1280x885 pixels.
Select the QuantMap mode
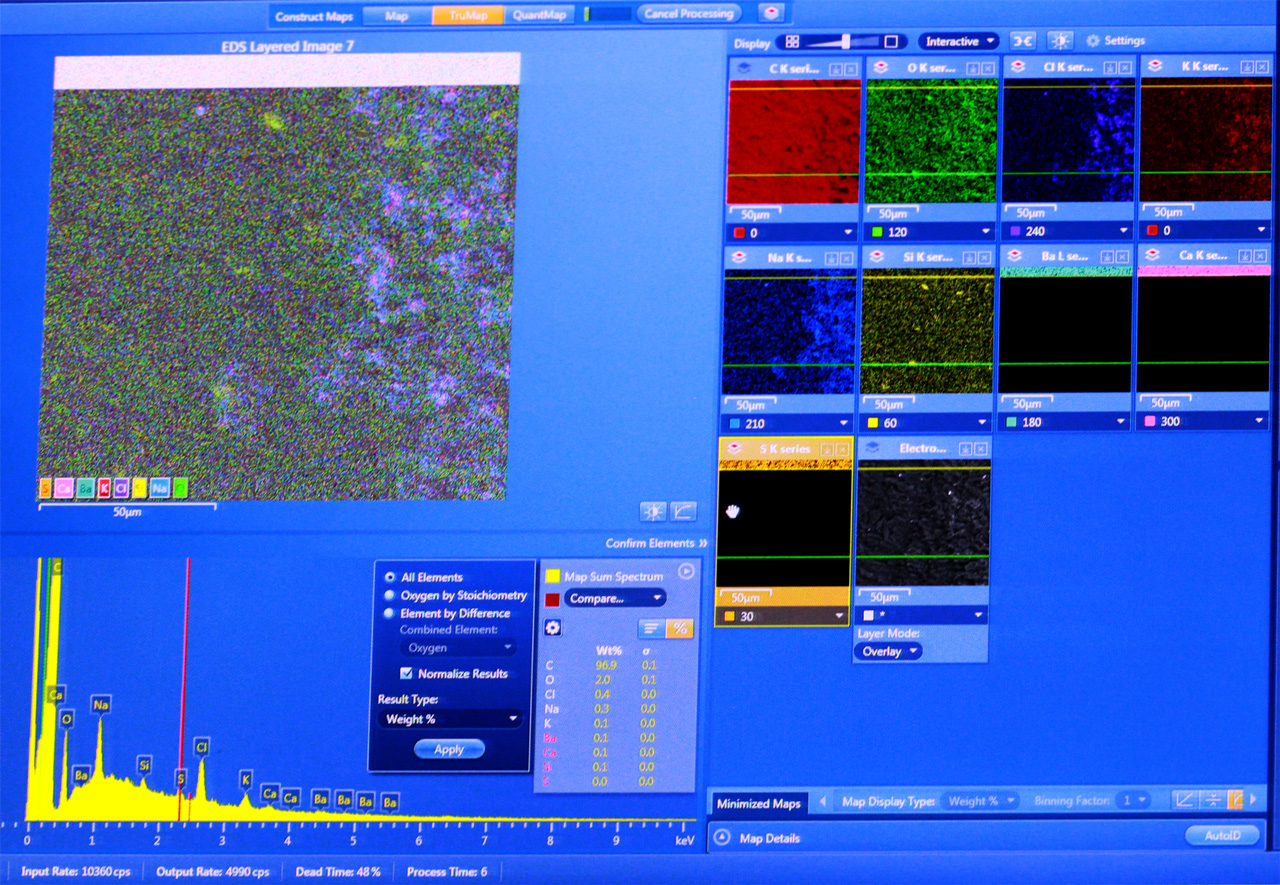pos(539,15)
